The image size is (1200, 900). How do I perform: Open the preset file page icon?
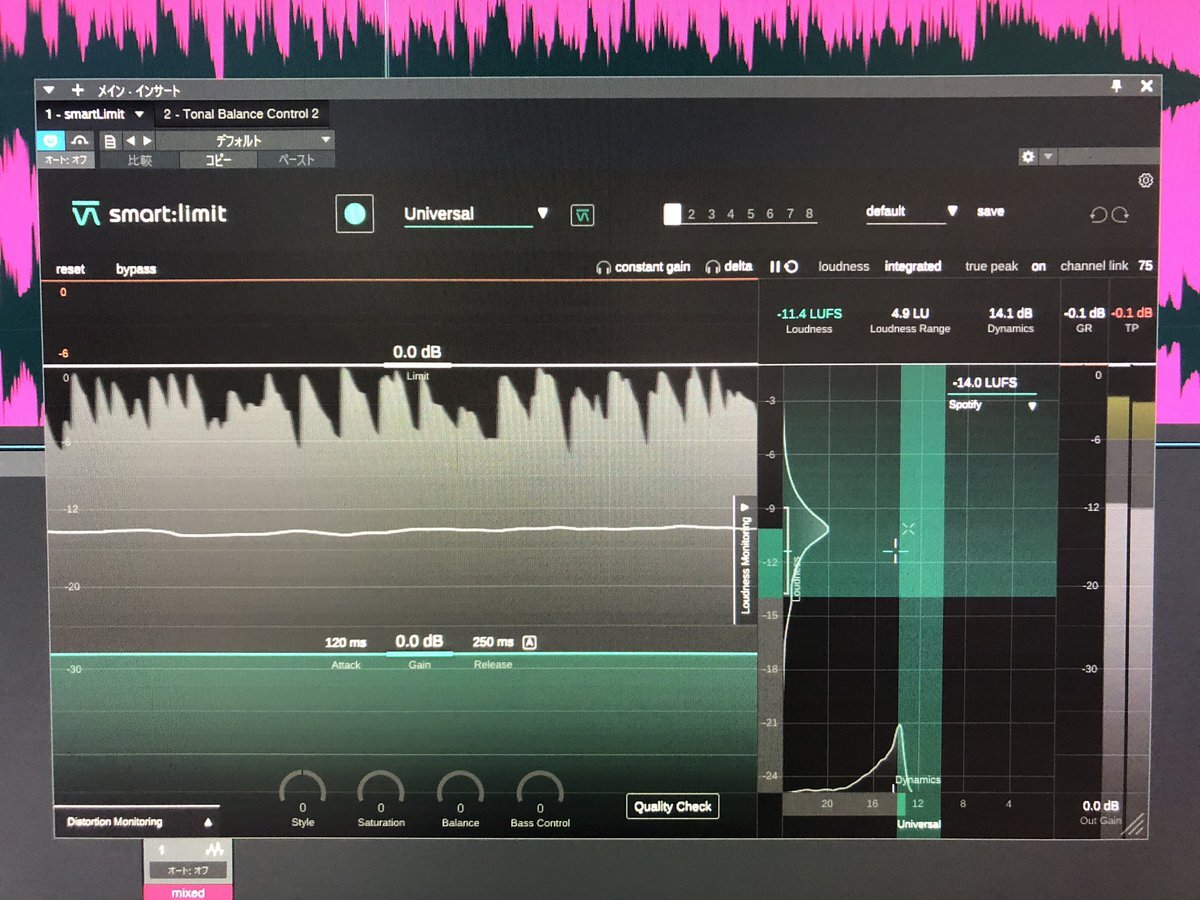tap(110, 141)
